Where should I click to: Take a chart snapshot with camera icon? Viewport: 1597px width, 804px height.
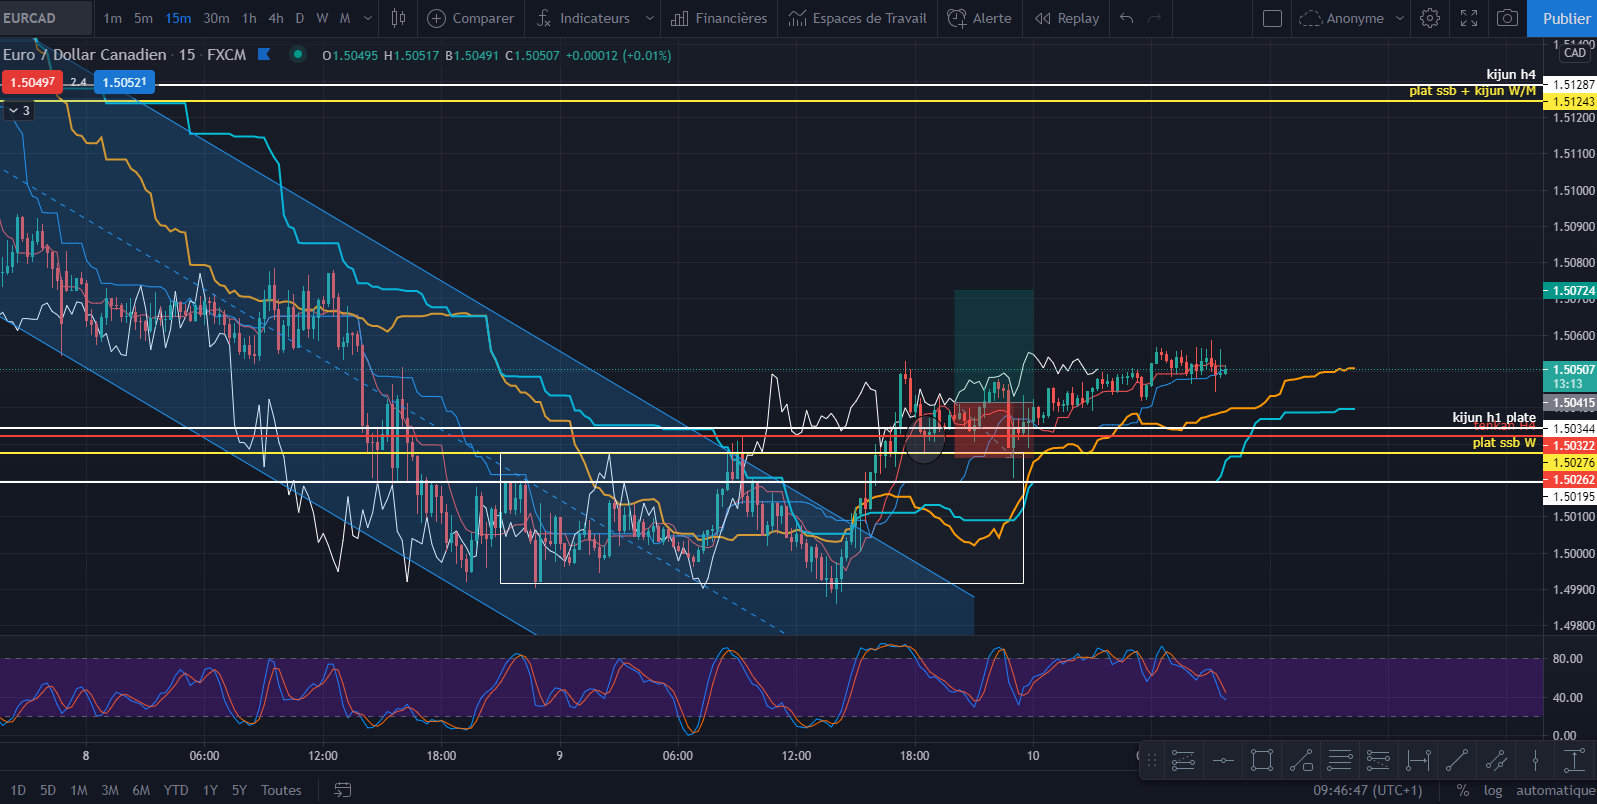(1507, 18)
